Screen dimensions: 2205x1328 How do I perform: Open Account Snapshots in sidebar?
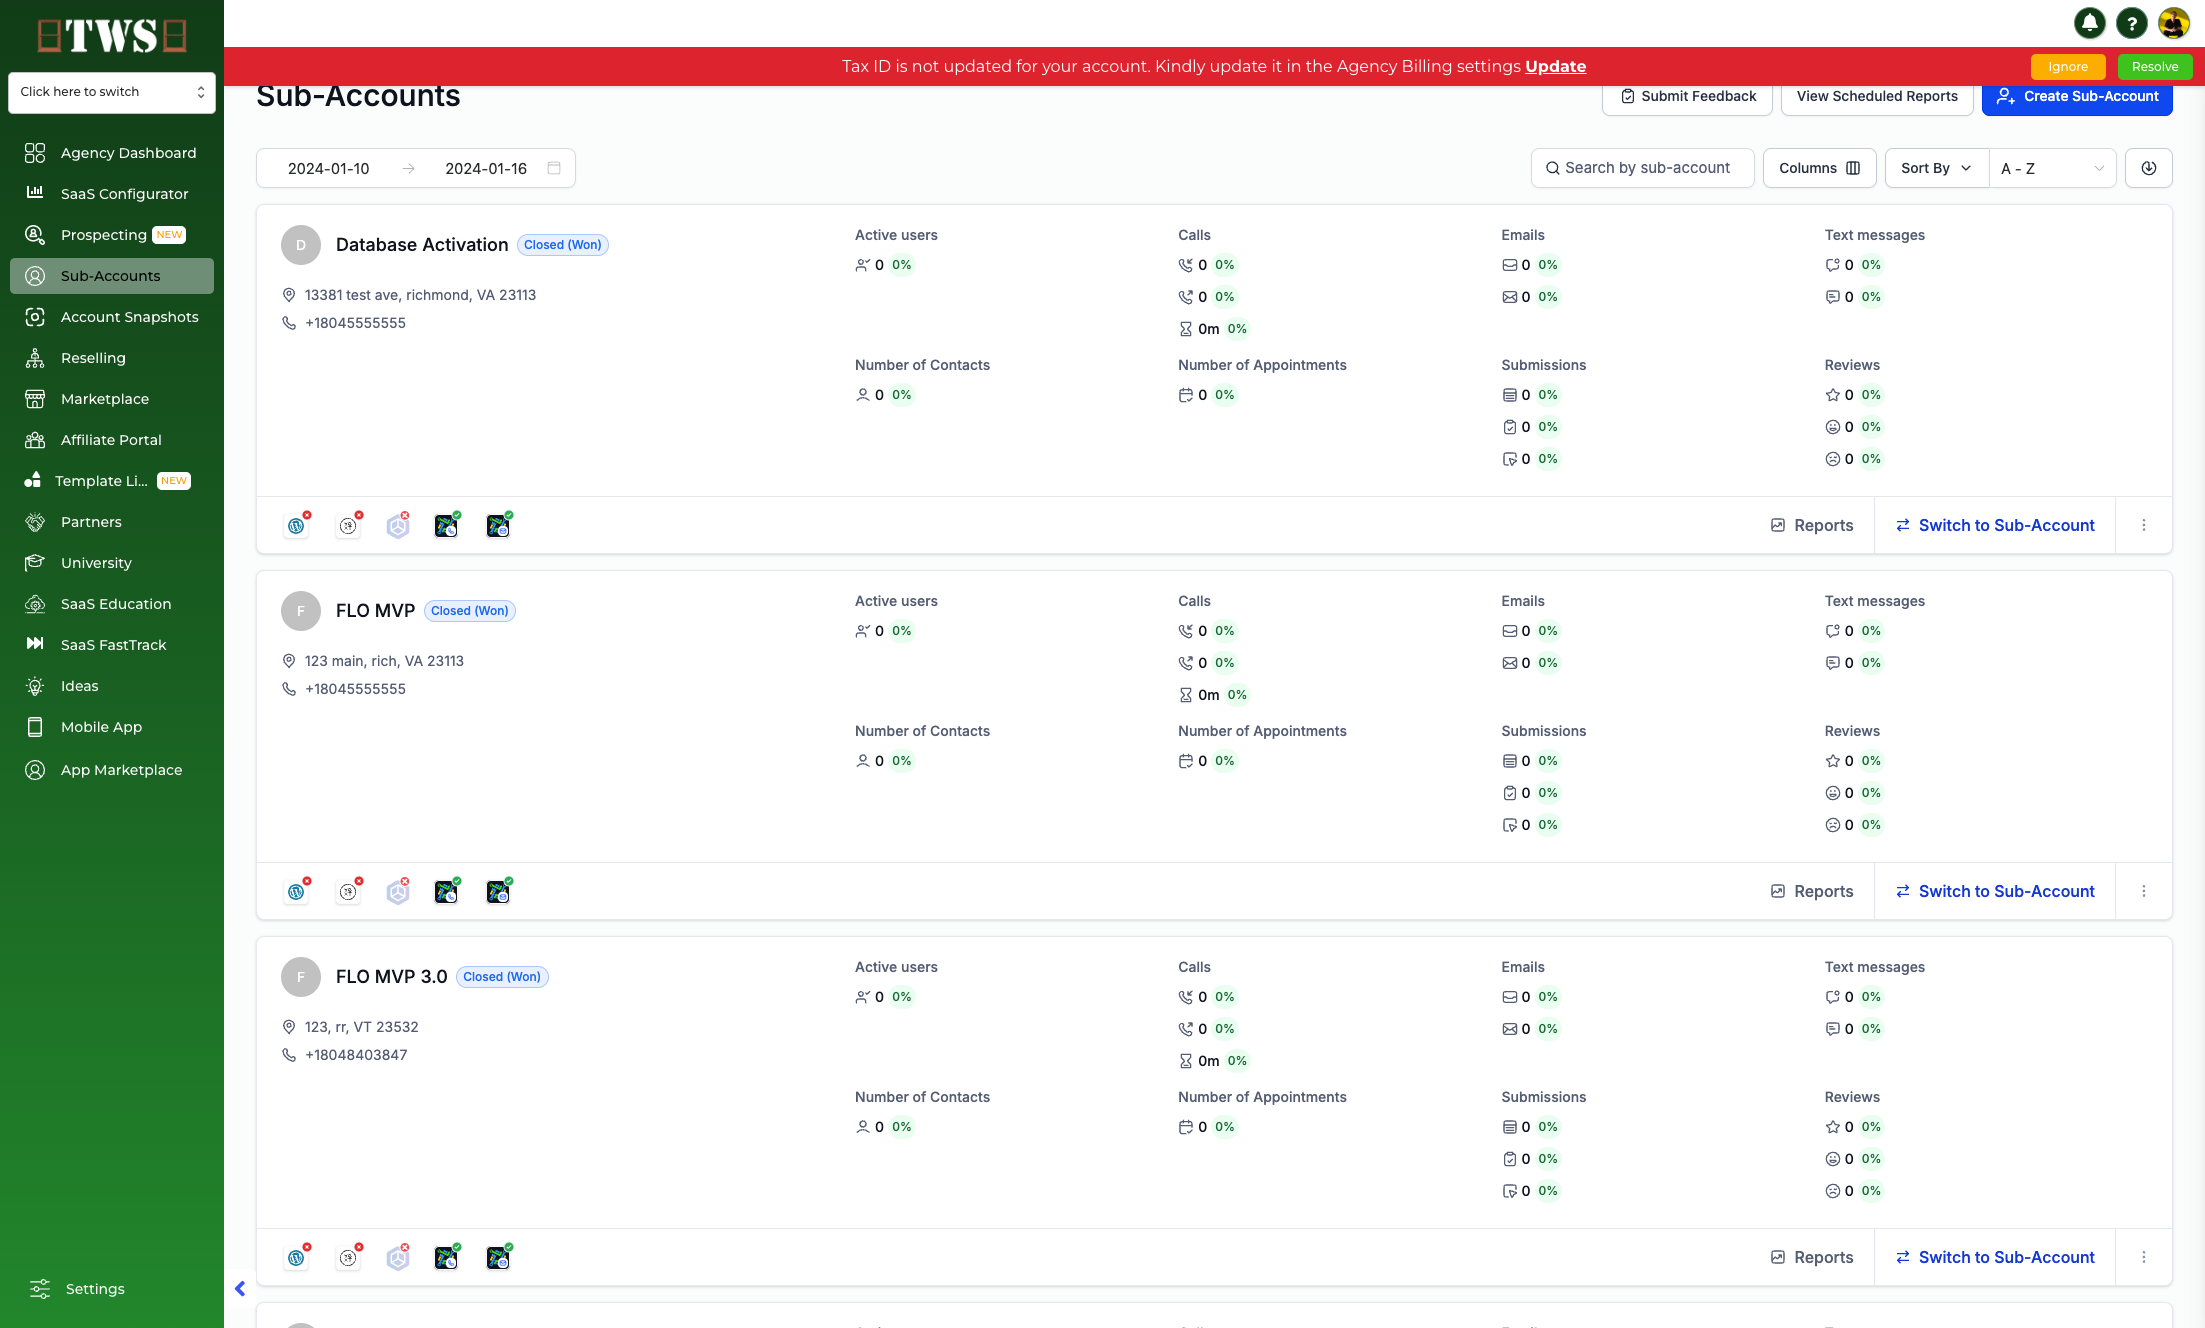coord(112,317)
